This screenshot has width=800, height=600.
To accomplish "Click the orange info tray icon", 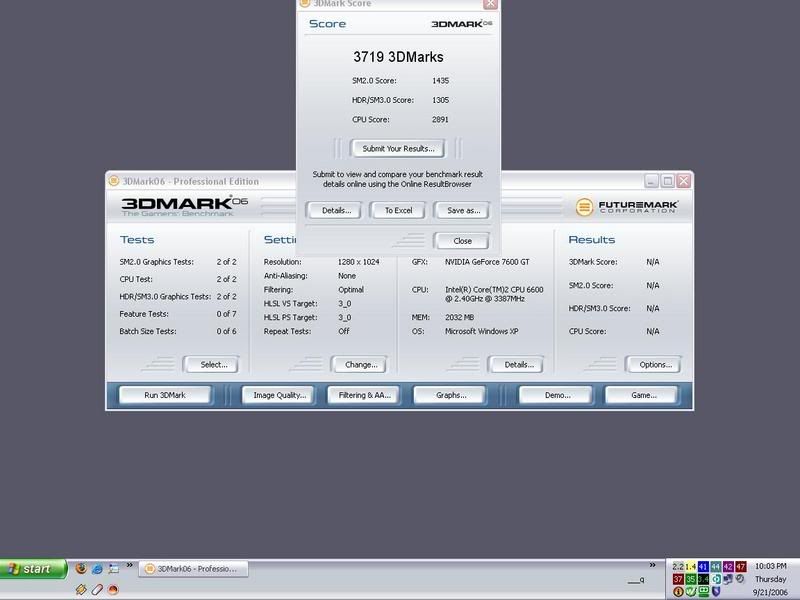I will 678,592.
